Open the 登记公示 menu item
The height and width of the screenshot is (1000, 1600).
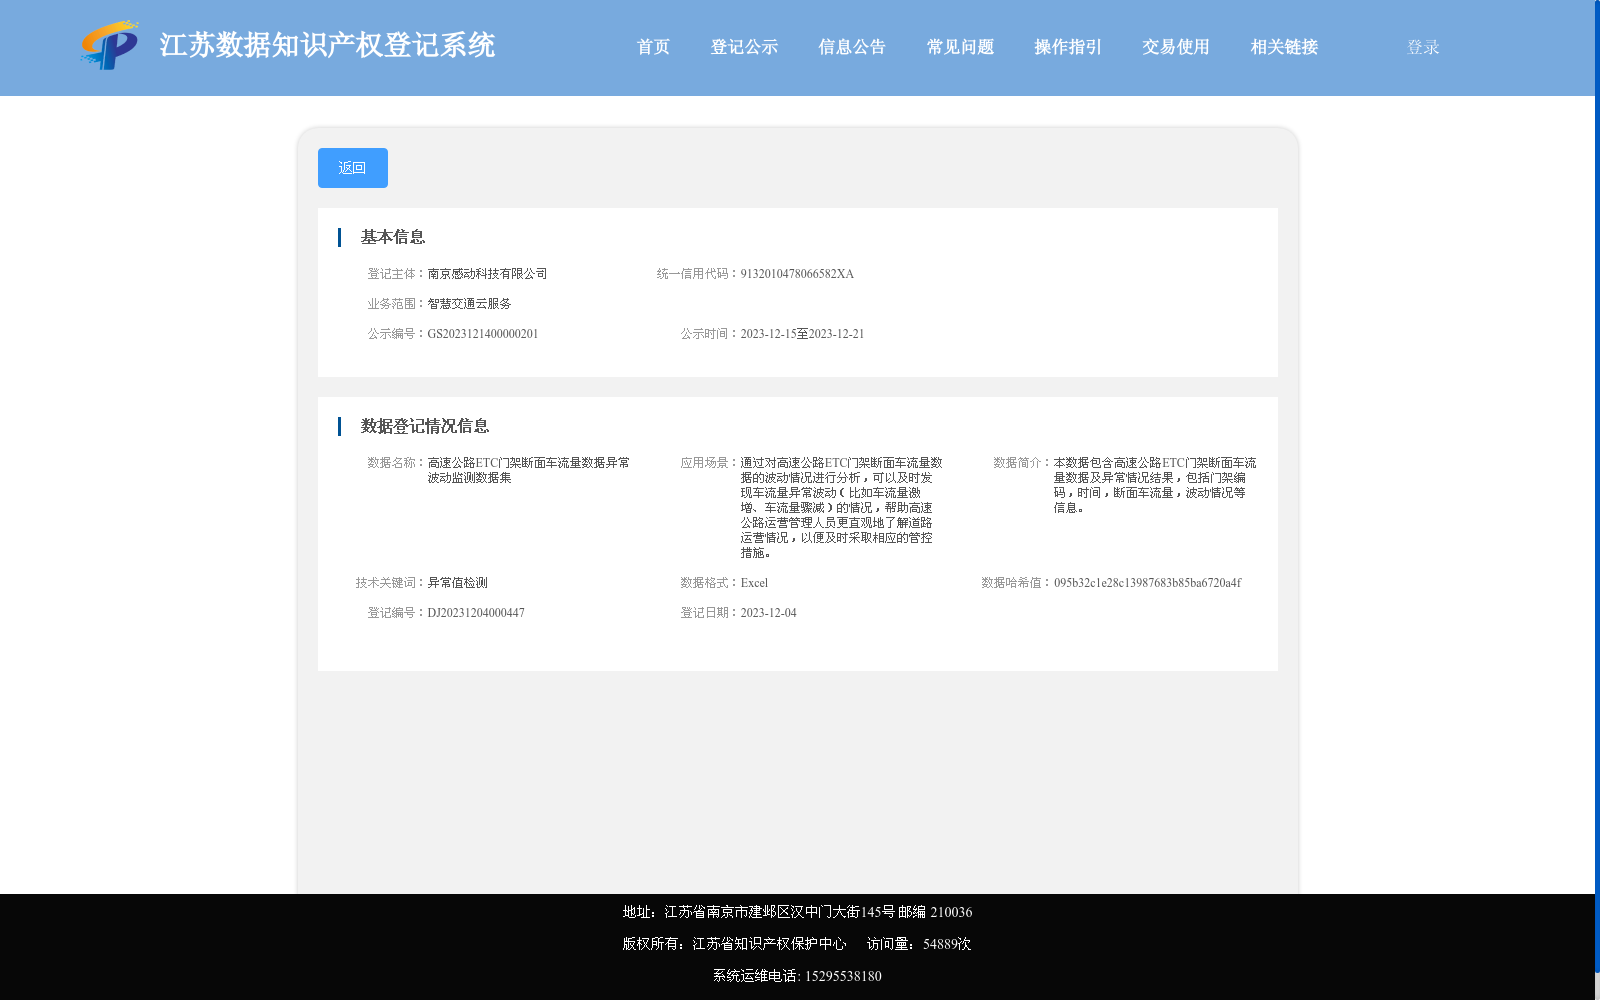point(745,47)
